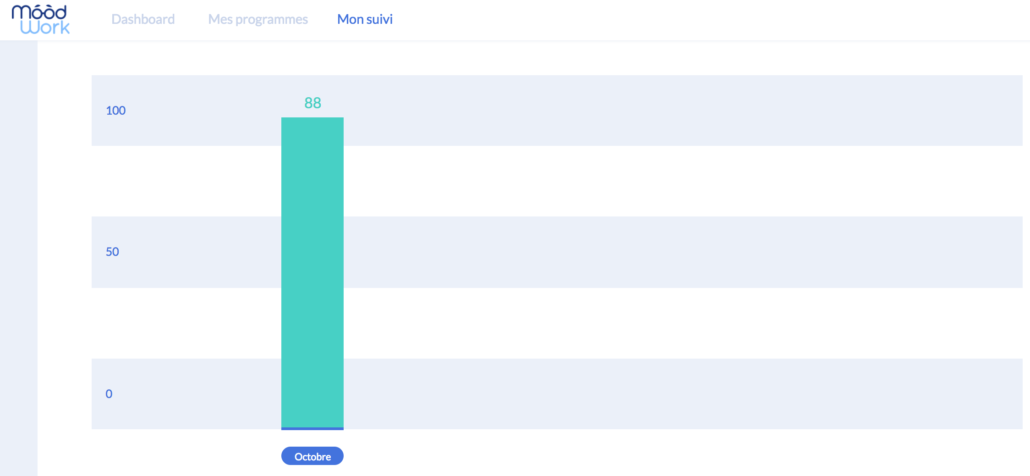This screenshot has height=476, width=1030.
Task: Click the word Mood in the logo
Action: pos(39,11)
